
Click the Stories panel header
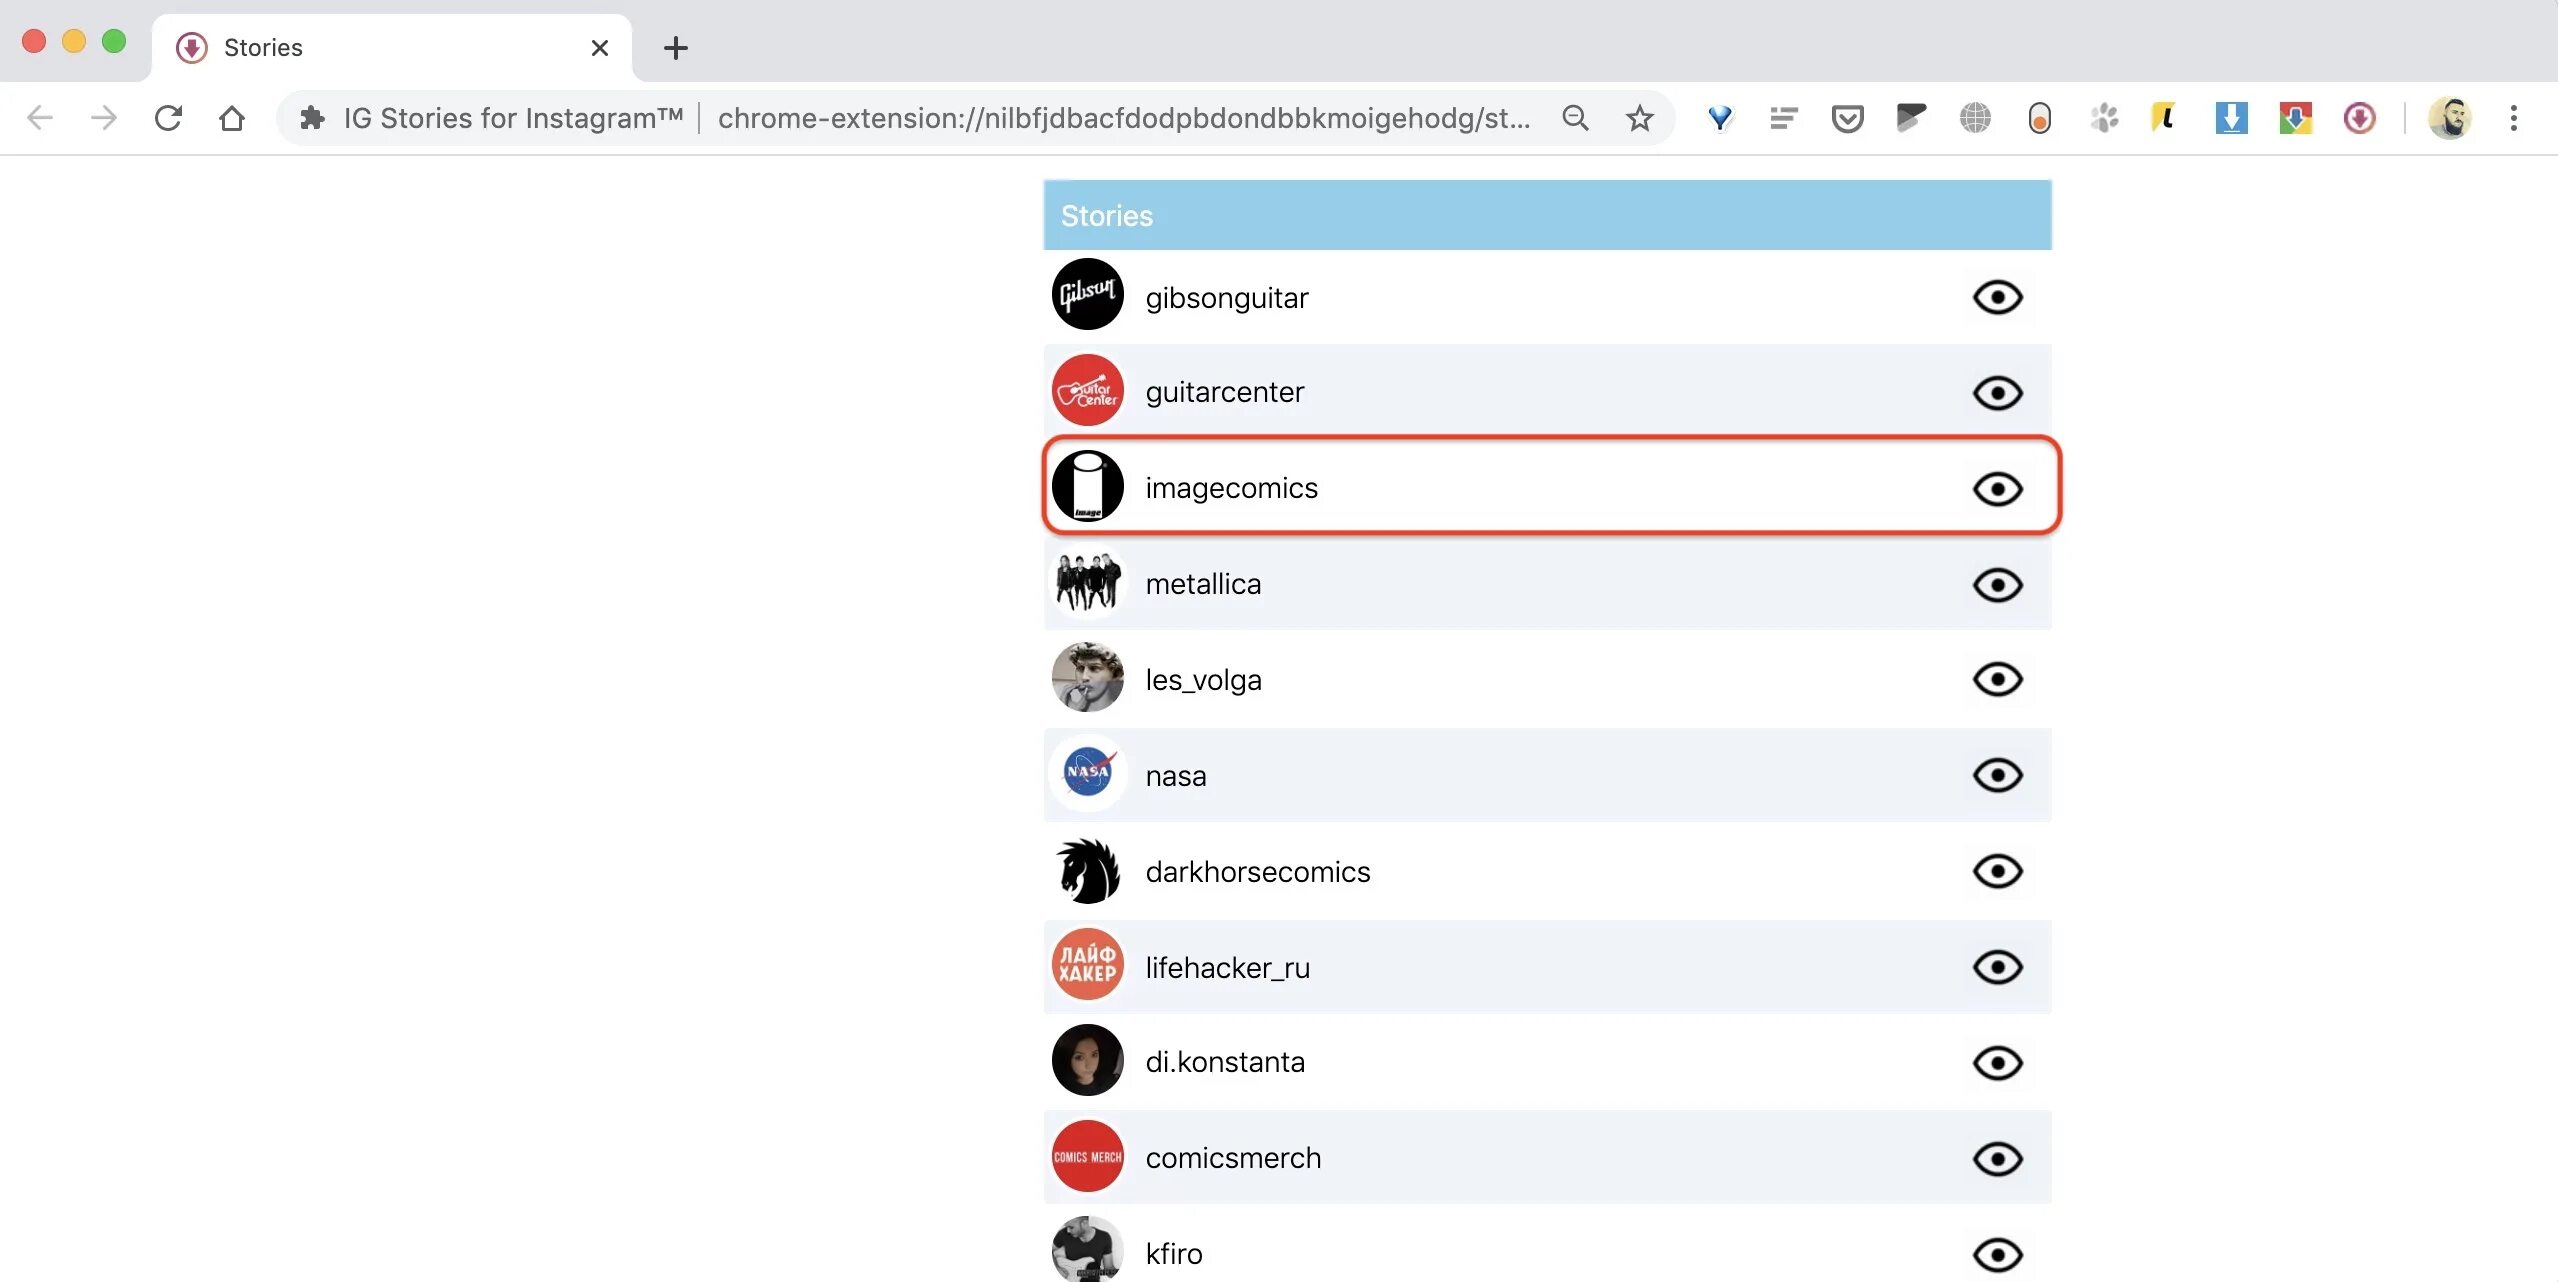(1547, 215)
